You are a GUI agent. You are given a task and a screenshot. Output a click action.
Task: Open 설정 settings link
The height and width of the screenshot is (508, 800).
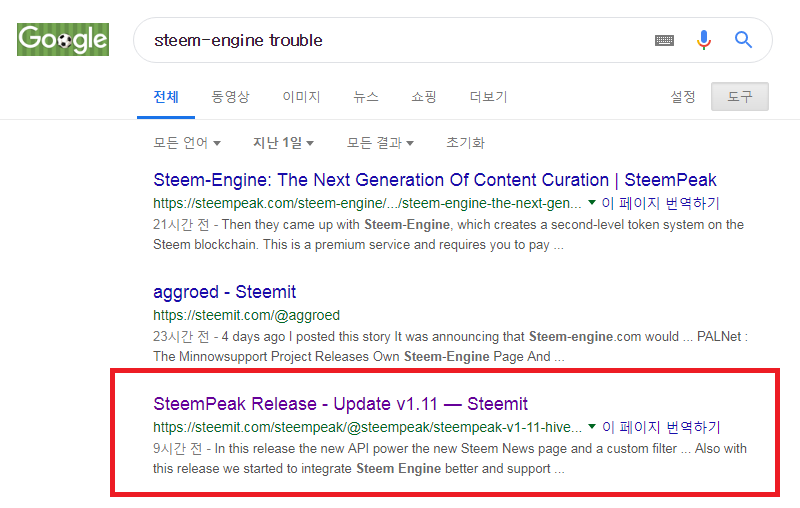pyautogui.click(x=683, y=96)
